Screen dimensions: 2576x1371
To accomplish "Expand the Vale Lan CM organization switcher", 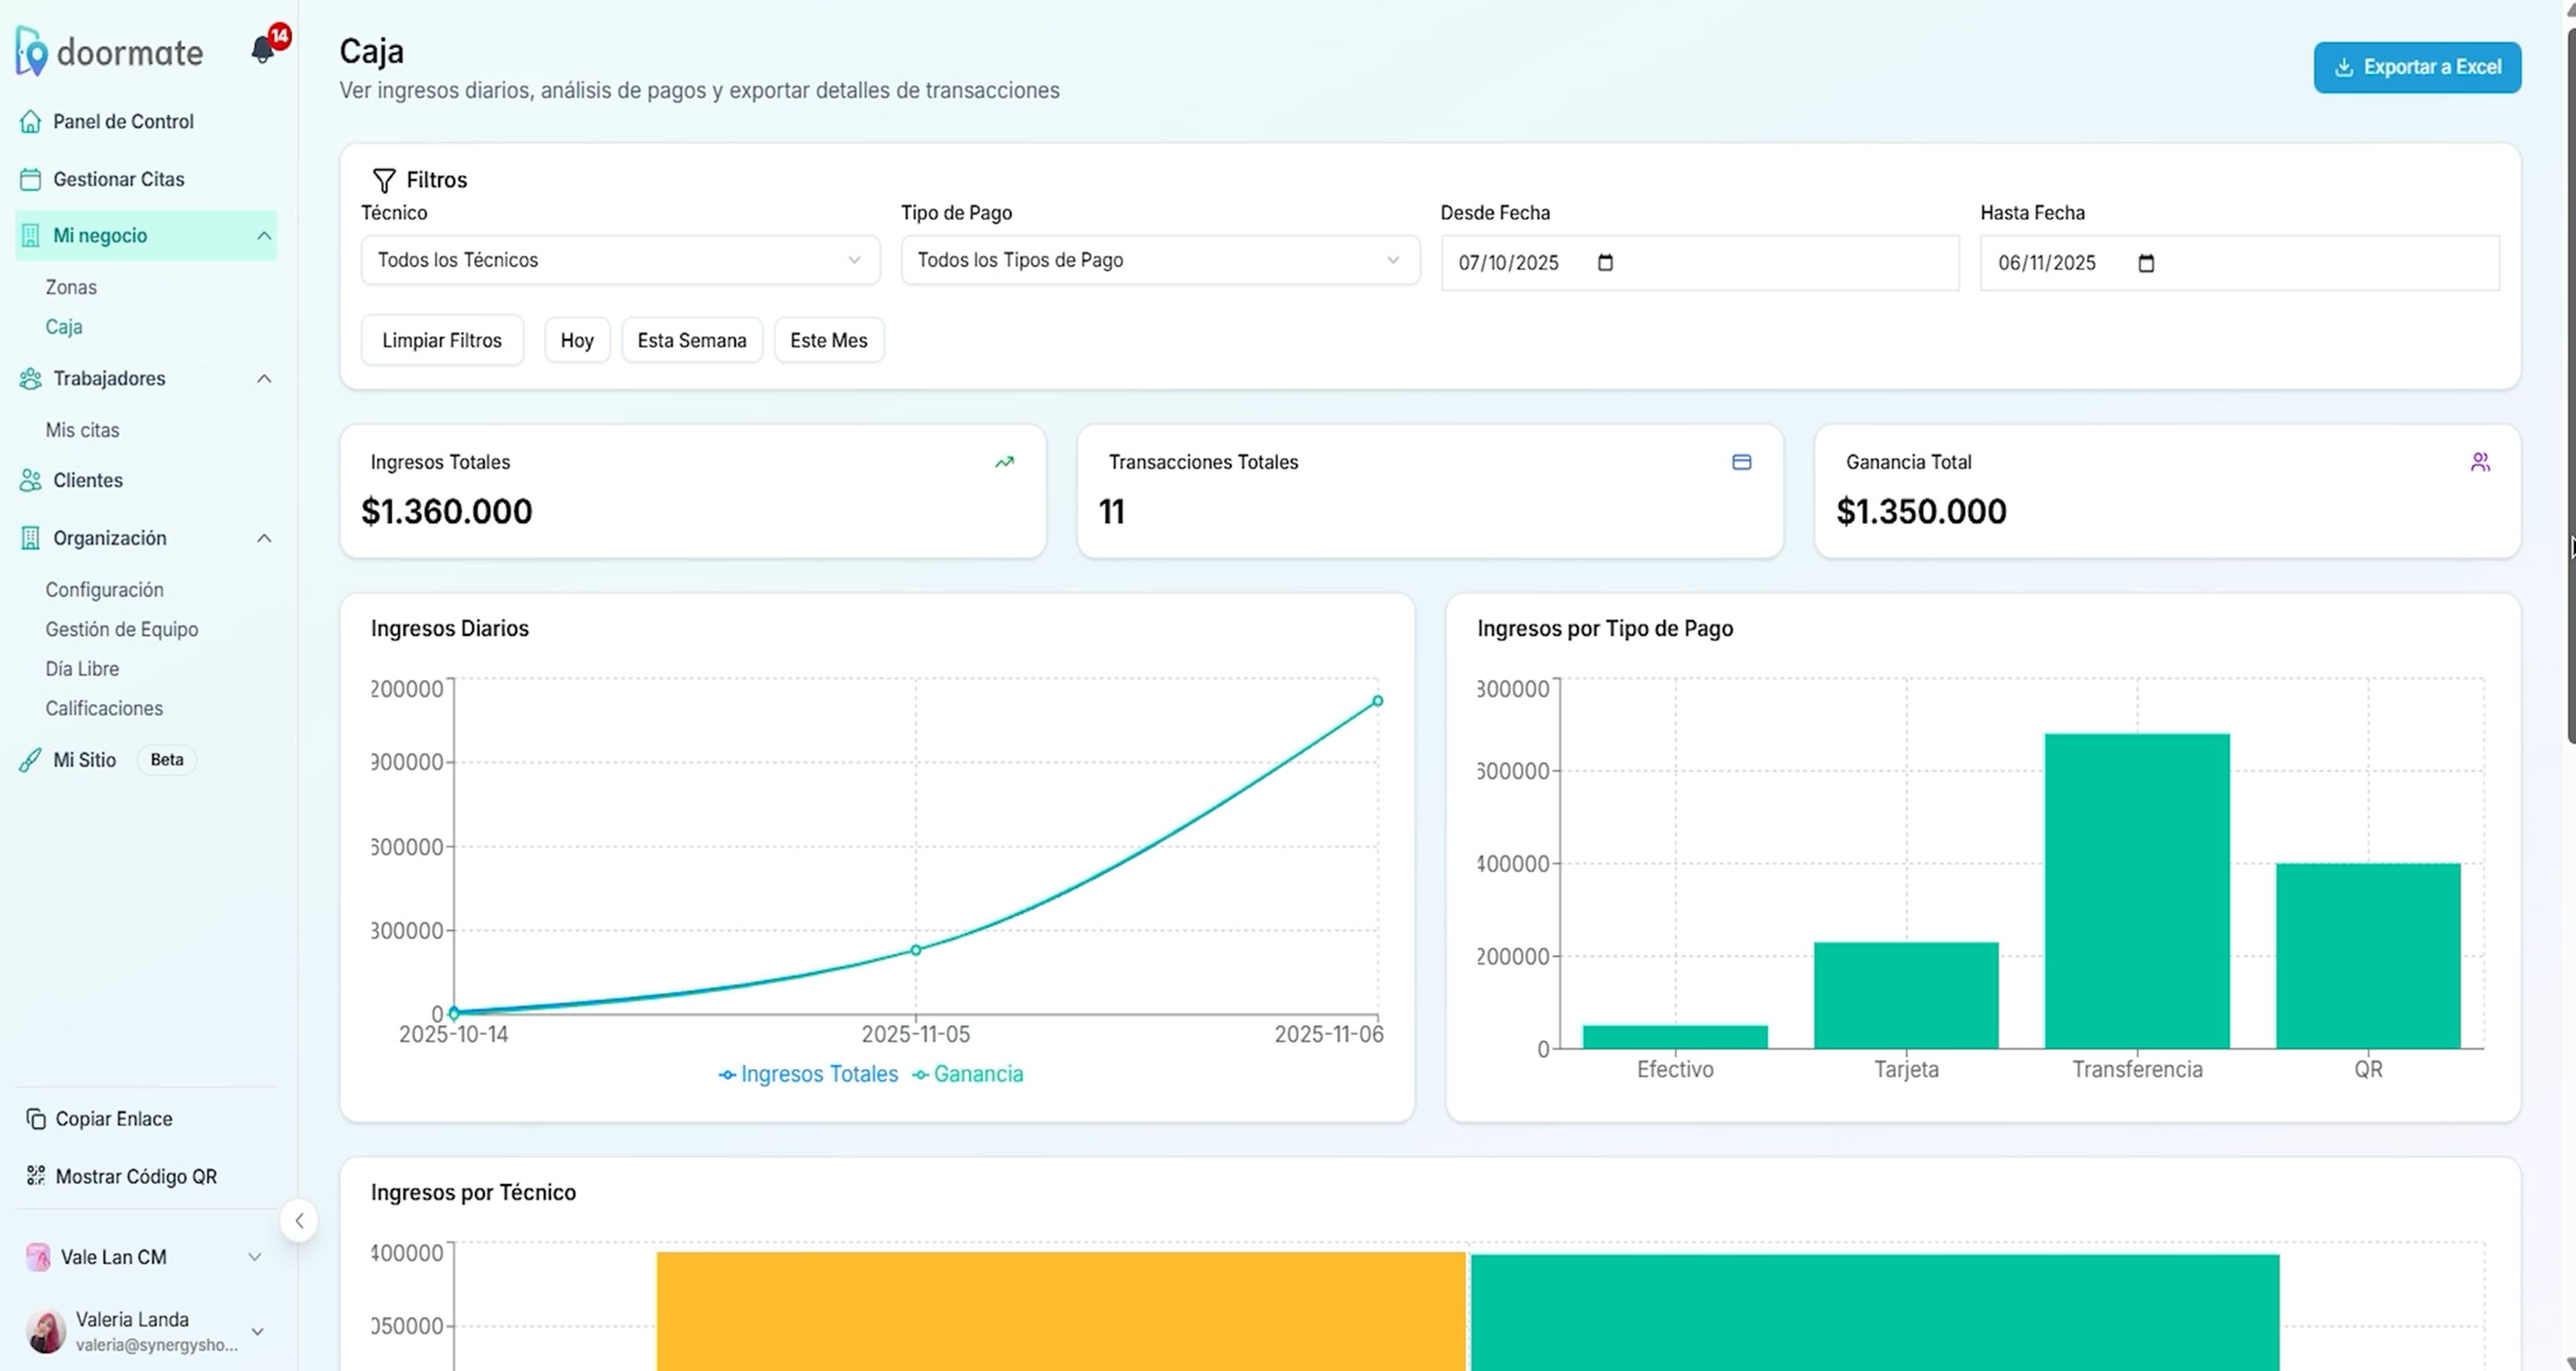I will click(254, 1257).
